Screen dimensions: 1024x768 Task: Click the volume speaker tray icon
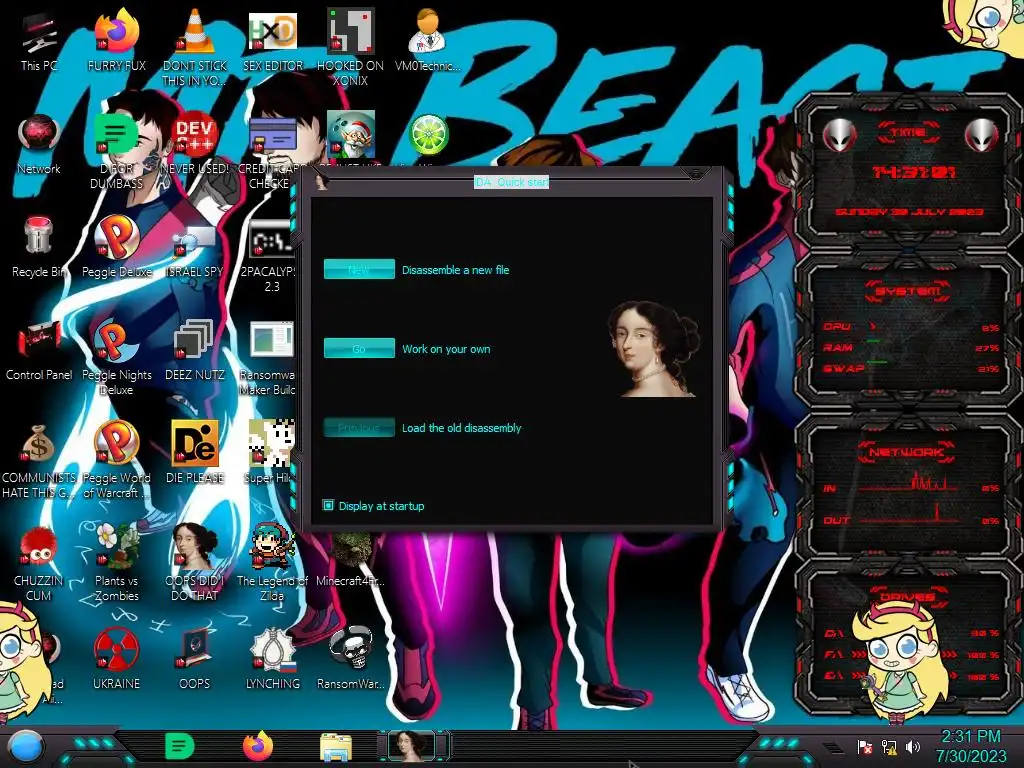(x=913, y=747)
